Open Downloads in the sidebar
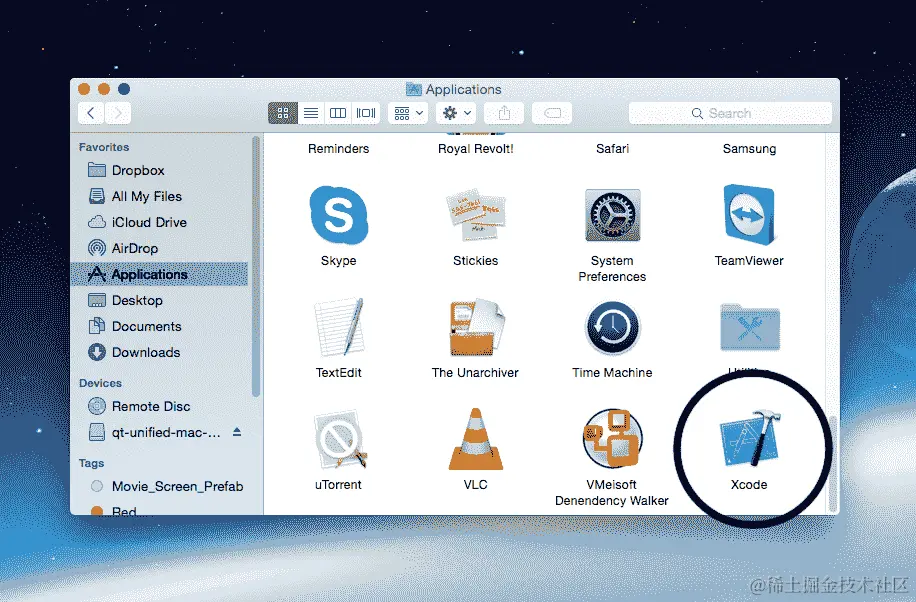Viewport: 916px width, 602px height. click(159, 352)
